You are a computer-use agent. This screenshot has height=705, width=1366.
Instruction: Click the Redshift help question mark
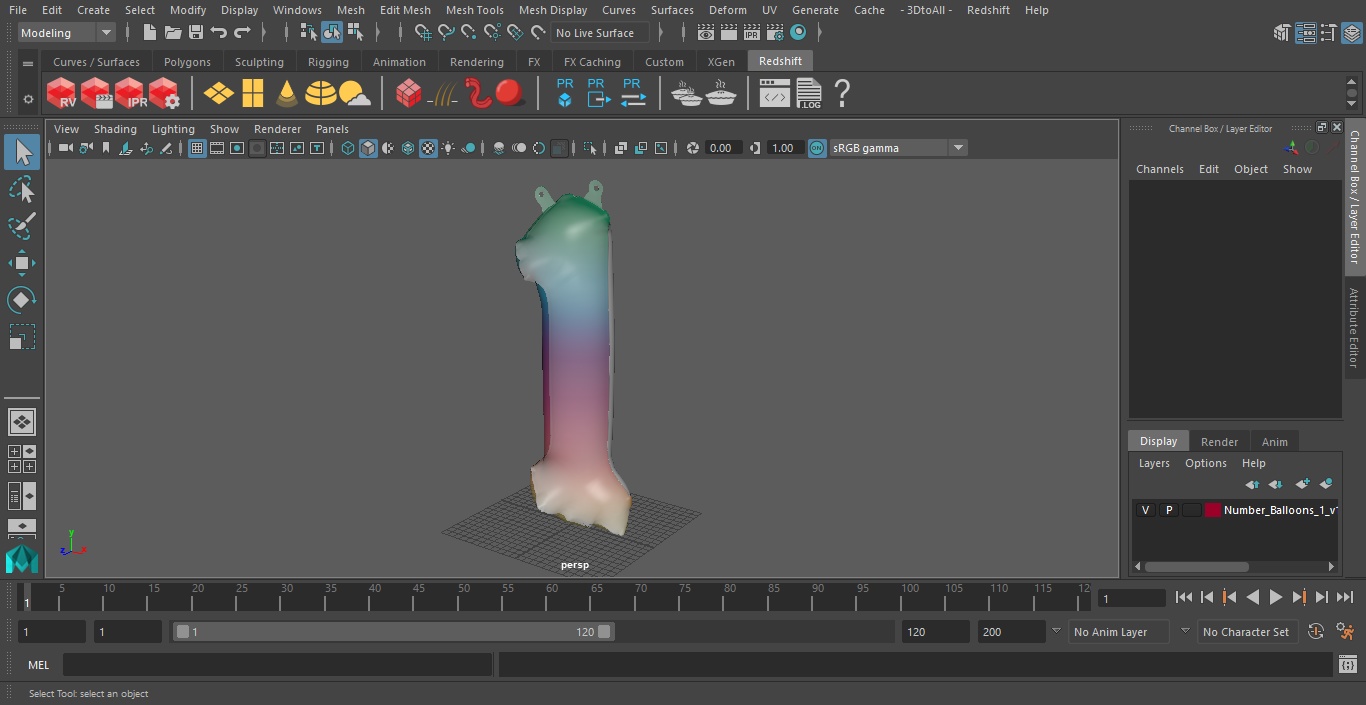[842, 94]
